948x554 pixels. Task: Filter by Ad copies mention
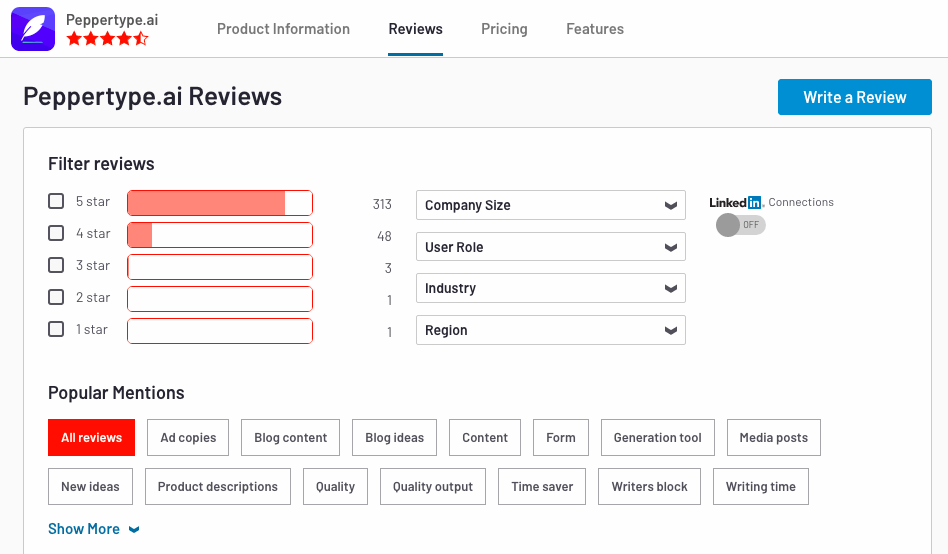click(x=188, y=437)
